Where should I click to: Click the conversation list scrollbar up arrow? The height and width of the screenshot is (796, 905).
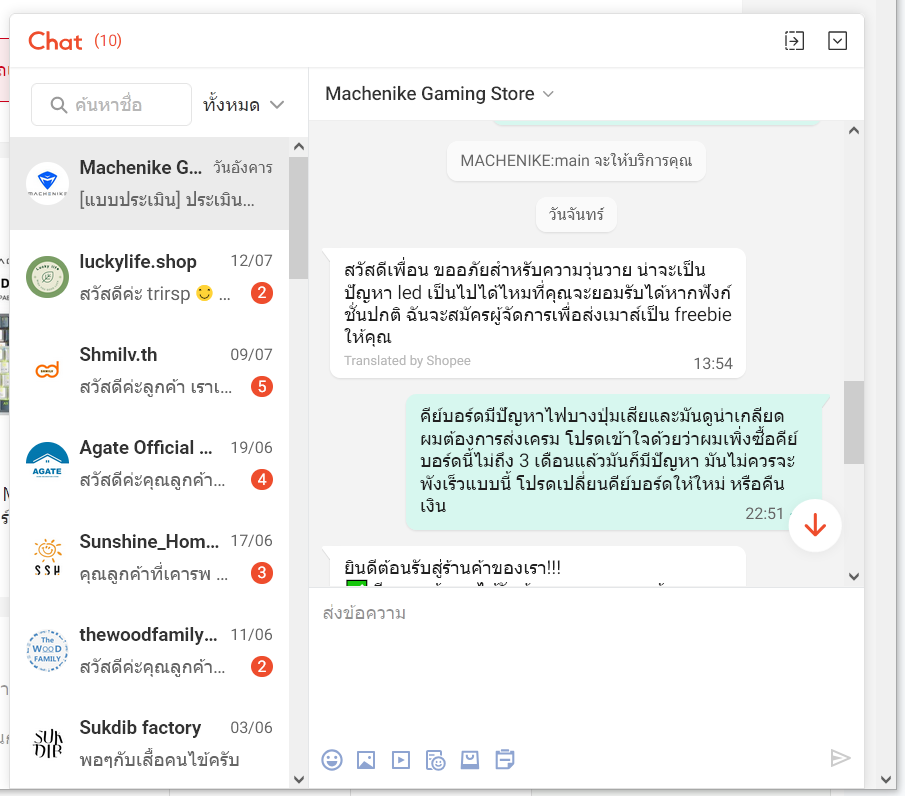(x=299, y=147)
